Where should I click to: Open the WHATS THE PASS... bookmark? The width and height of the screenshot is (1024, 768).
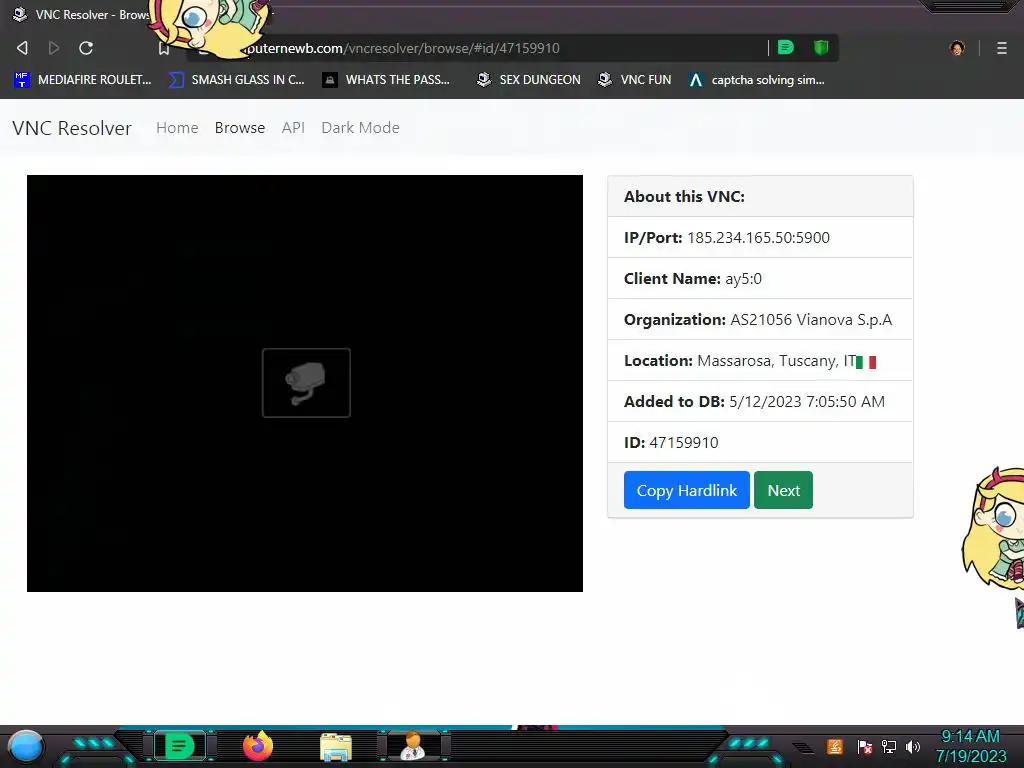[x=386, y=80]
